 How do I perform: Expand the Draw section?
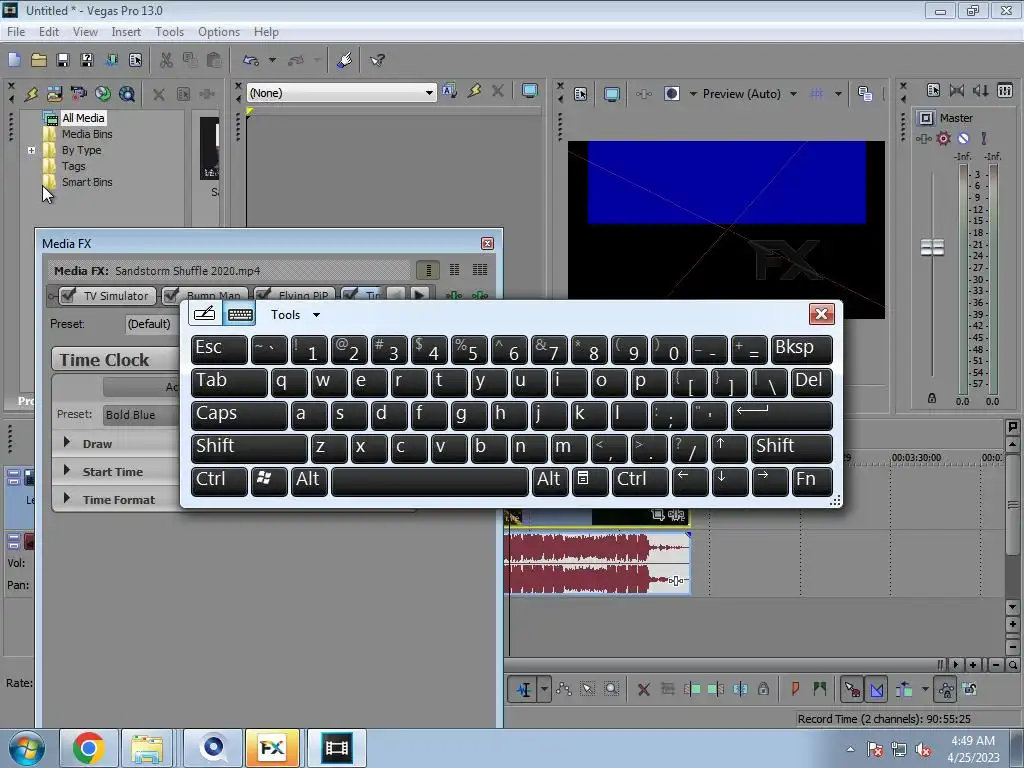[67, 443]
